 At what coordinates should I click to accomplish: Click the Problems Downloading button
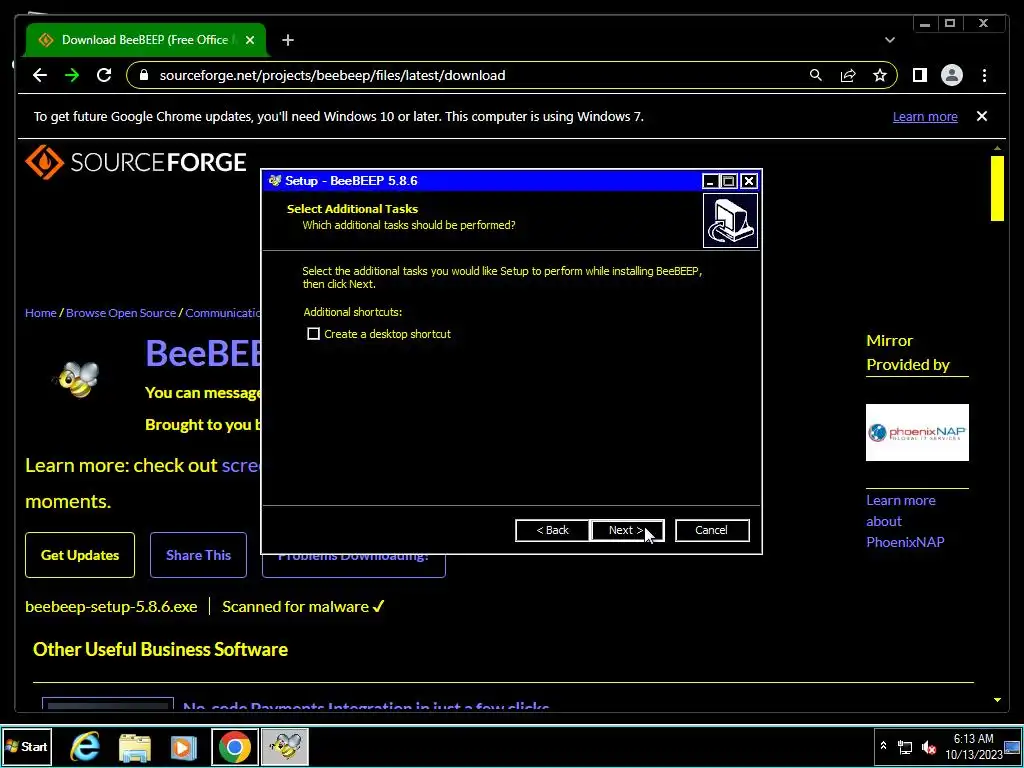(353, 565)
